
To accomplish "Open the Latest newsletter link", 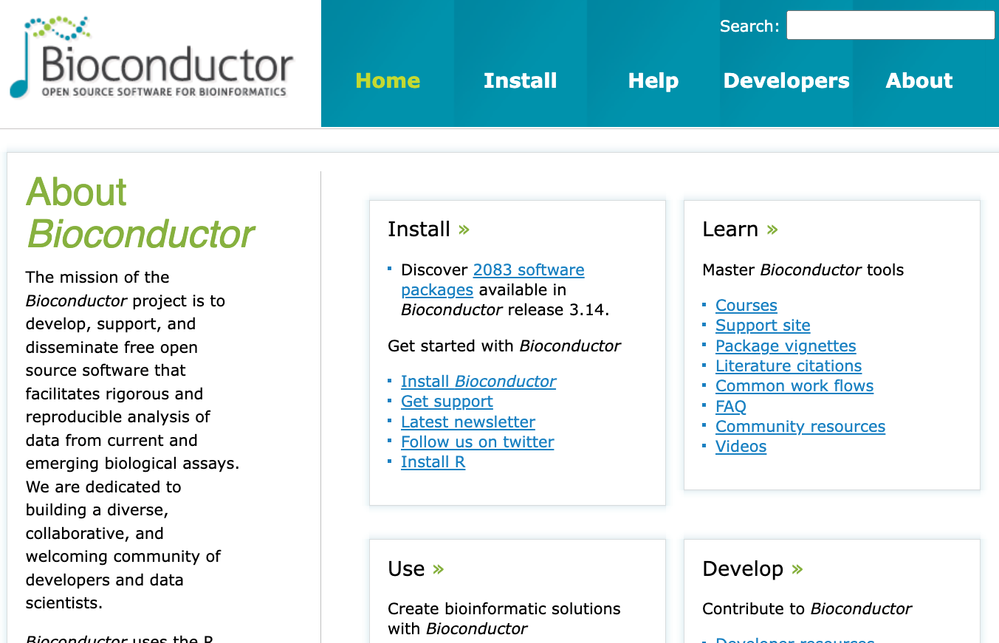I will (468, 422).
